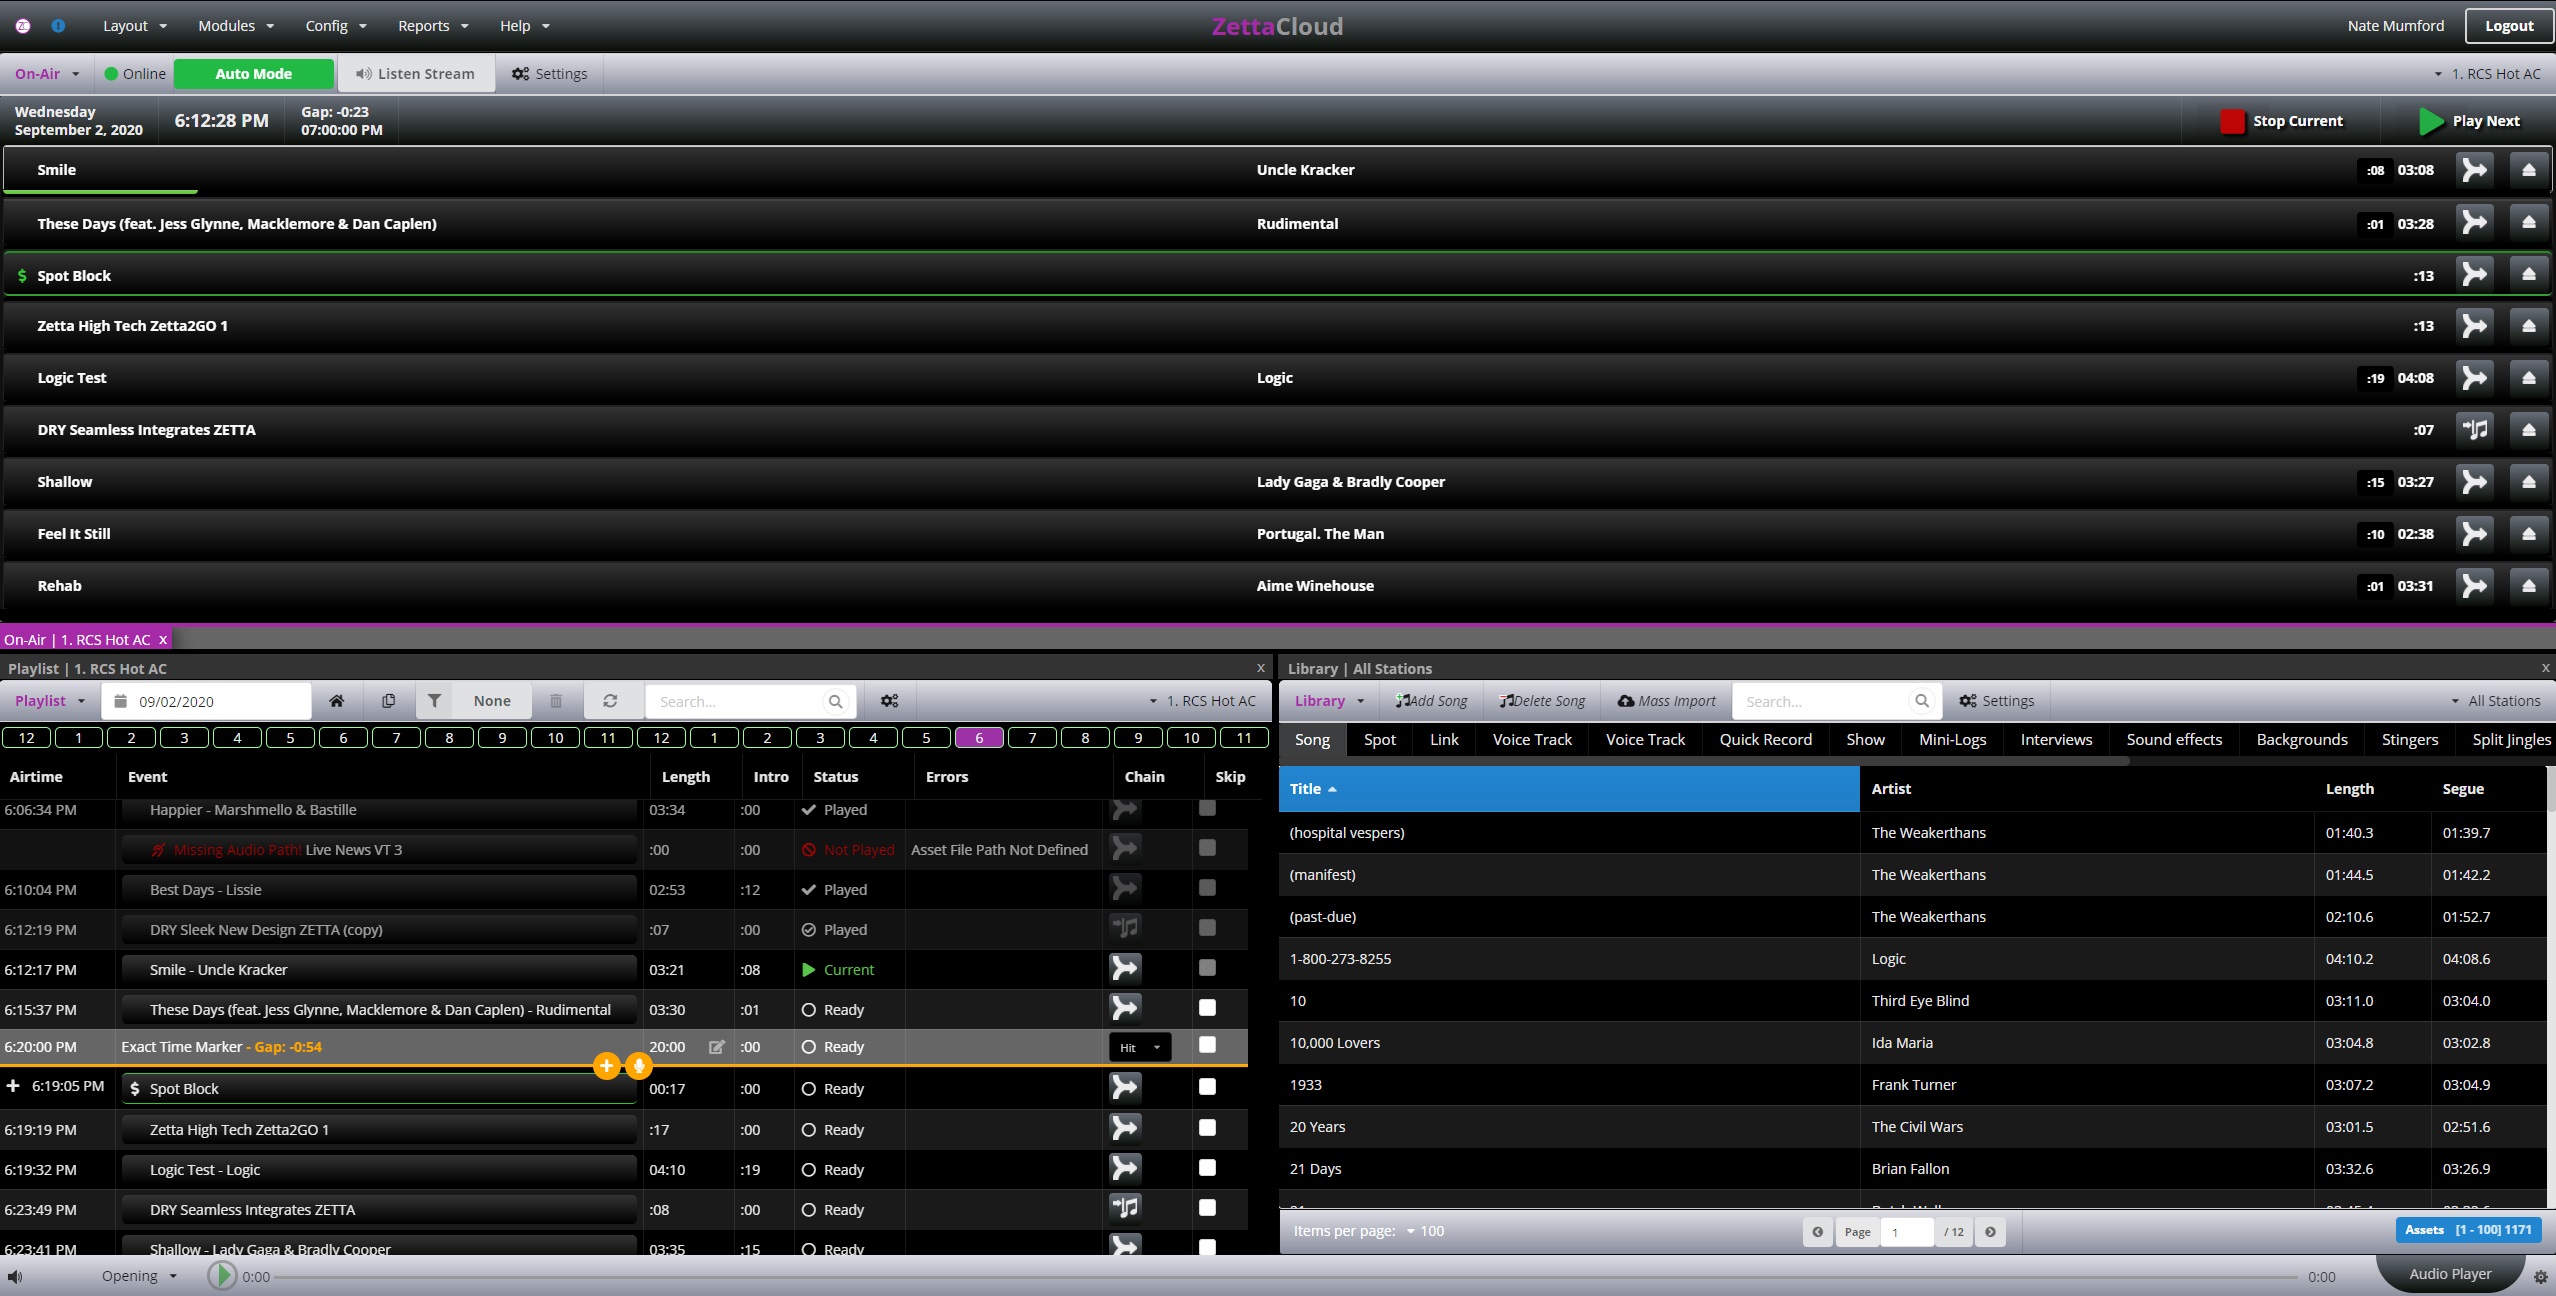Click the link-song chain icon for DRY Seamless Integrates ZETTA
This screenshot has width=2556, height=1296.
2474,430
